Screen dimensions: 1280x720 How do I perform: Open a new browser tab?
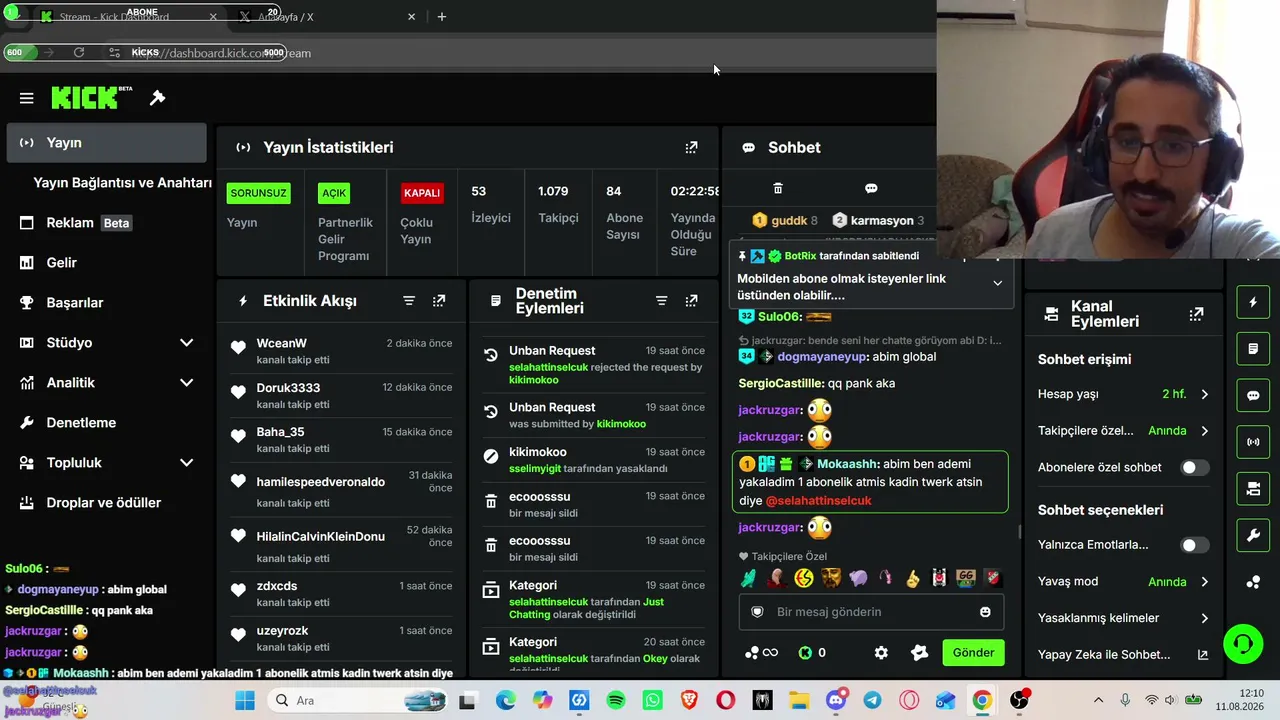442,17
